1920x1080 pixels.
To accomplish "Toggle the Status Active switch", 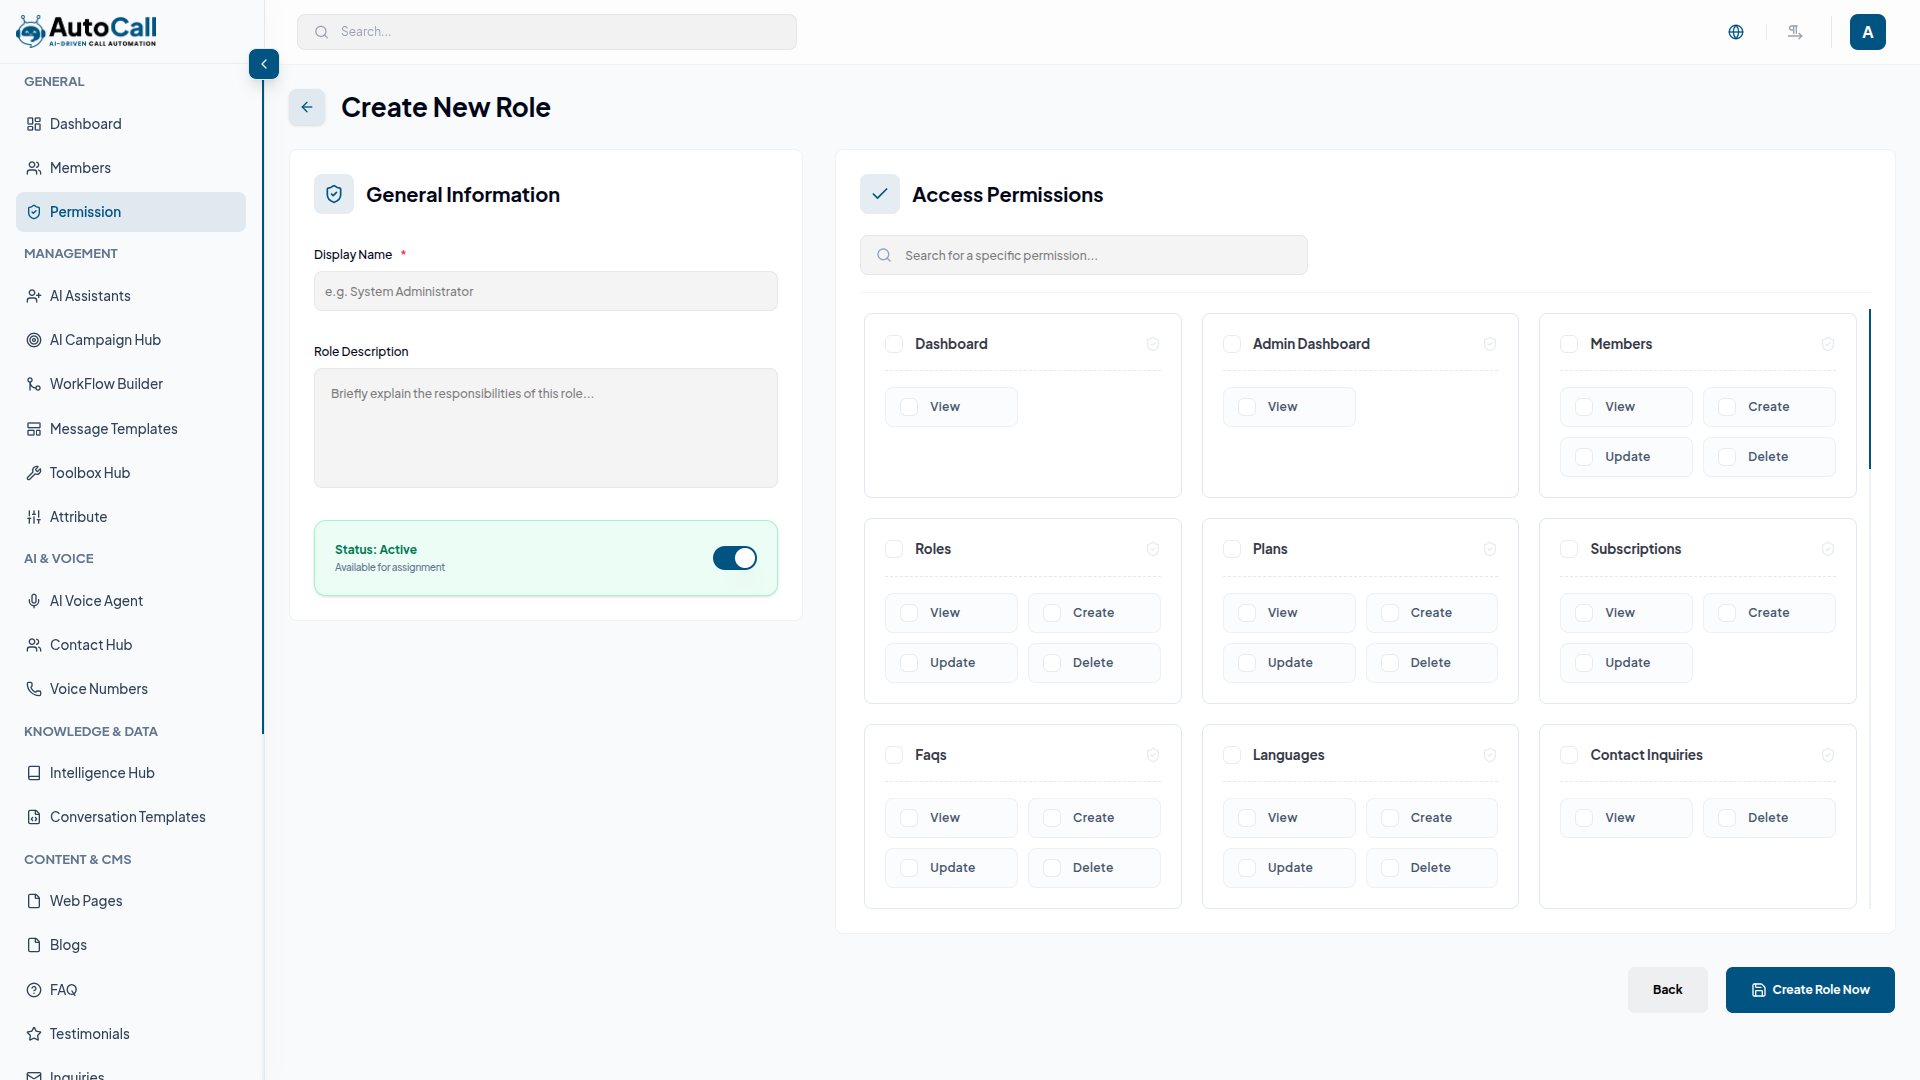I will (735, 558).
